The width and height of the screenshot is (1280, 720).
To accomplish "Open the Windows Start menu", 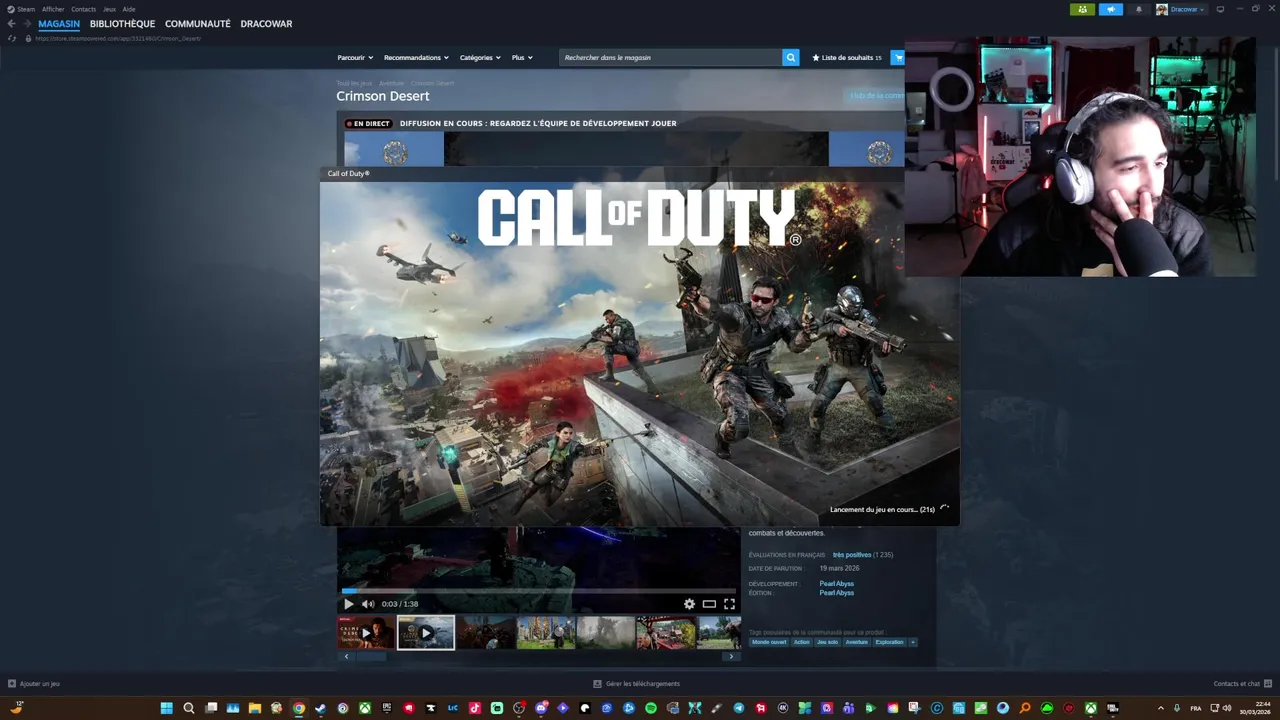I will (x=166, y=708).
